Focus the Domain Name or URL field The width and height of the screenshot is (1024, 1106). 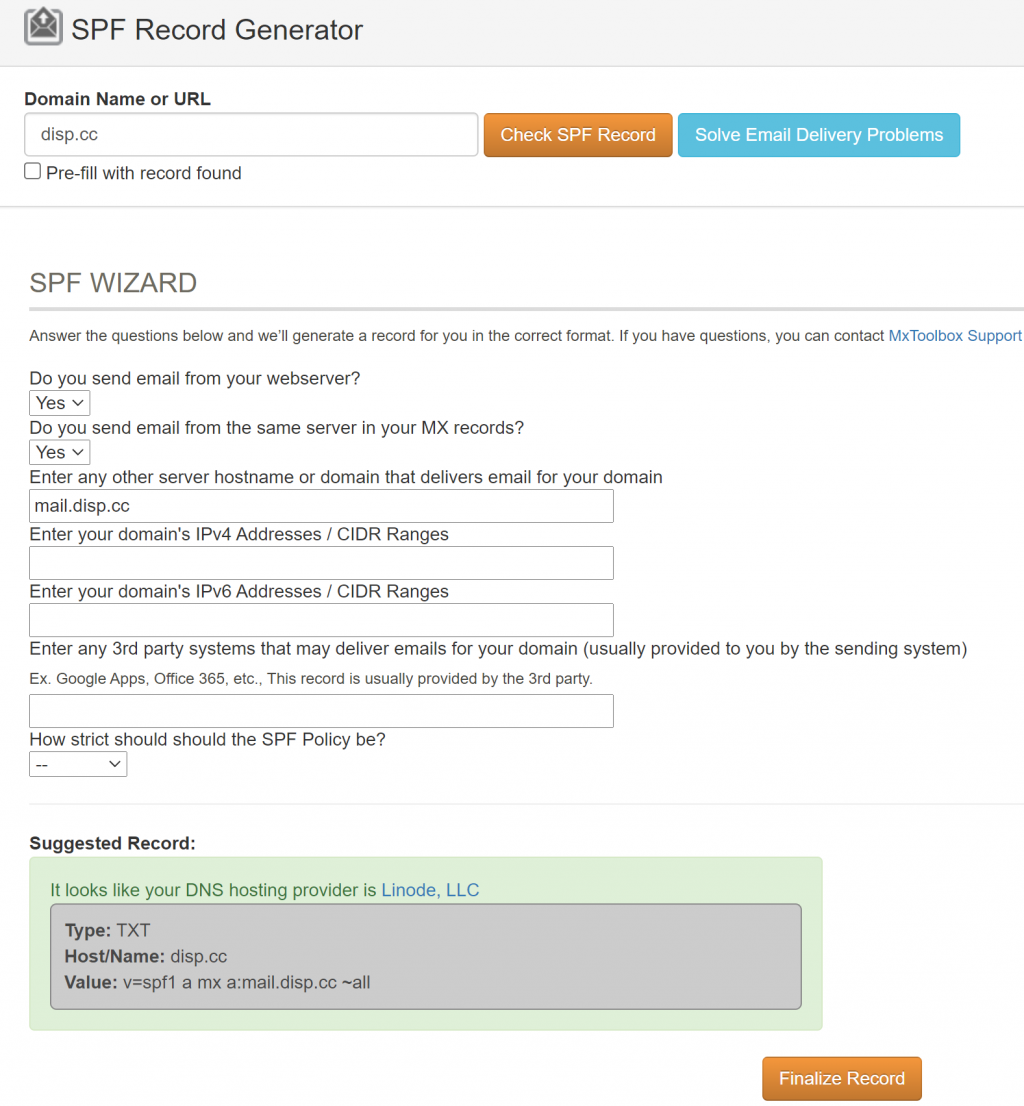coord(251,134)
